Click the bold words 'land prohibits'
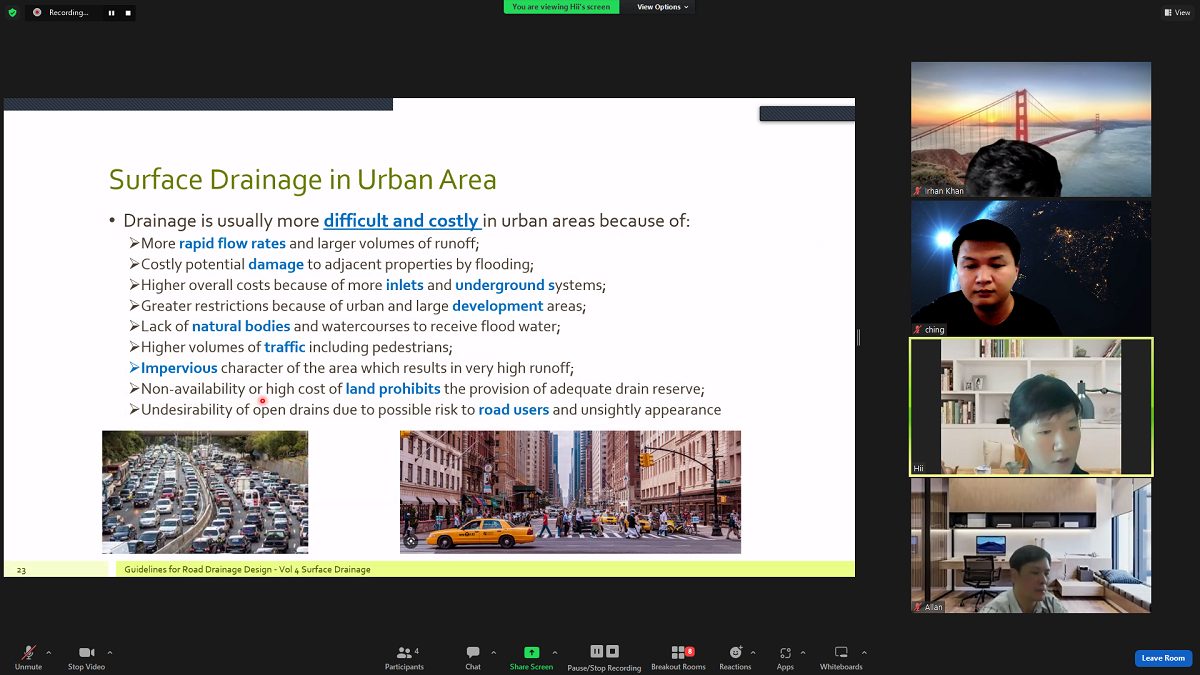The height and width of the screenshot is (675, 1200). coord(393,389)
